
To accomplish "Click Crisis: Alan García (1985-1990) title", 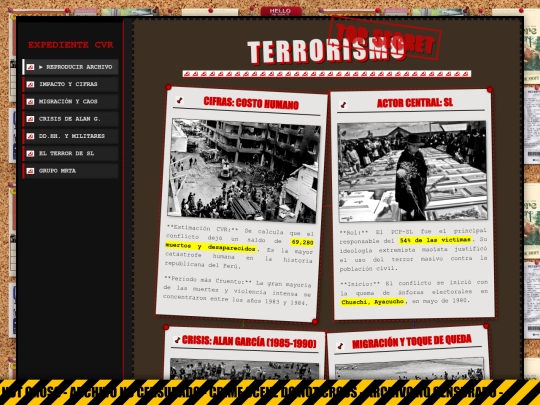I will pyautogui.click(x=249, y=341).
